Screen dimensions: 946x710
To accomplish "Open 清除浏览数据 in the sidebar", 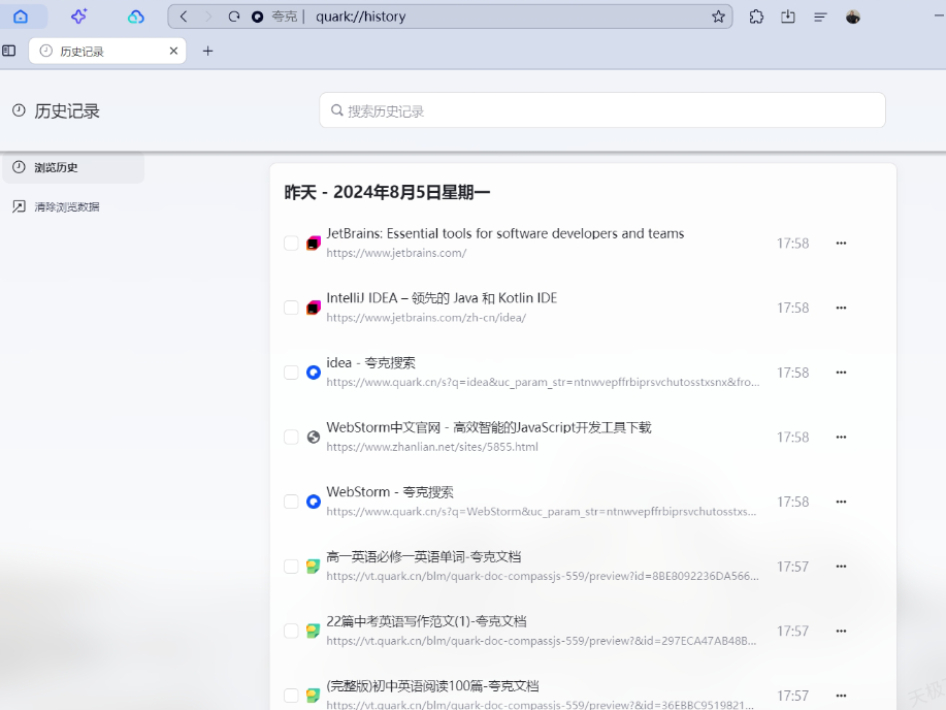I will 56,207.
